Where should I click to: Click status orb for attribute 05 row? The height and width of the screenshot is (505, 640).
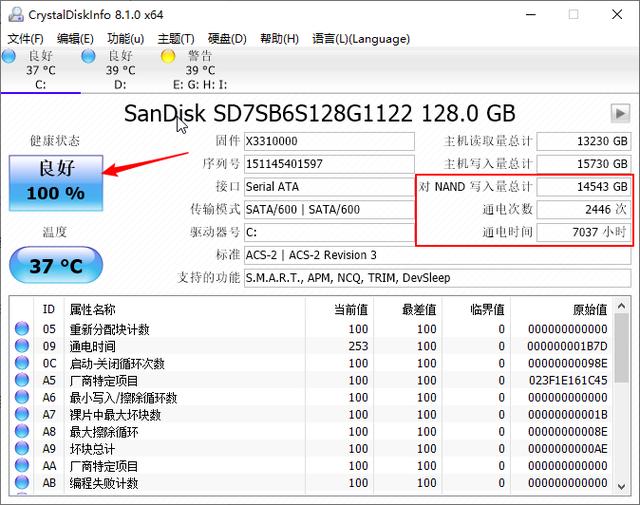coord(22,329)
